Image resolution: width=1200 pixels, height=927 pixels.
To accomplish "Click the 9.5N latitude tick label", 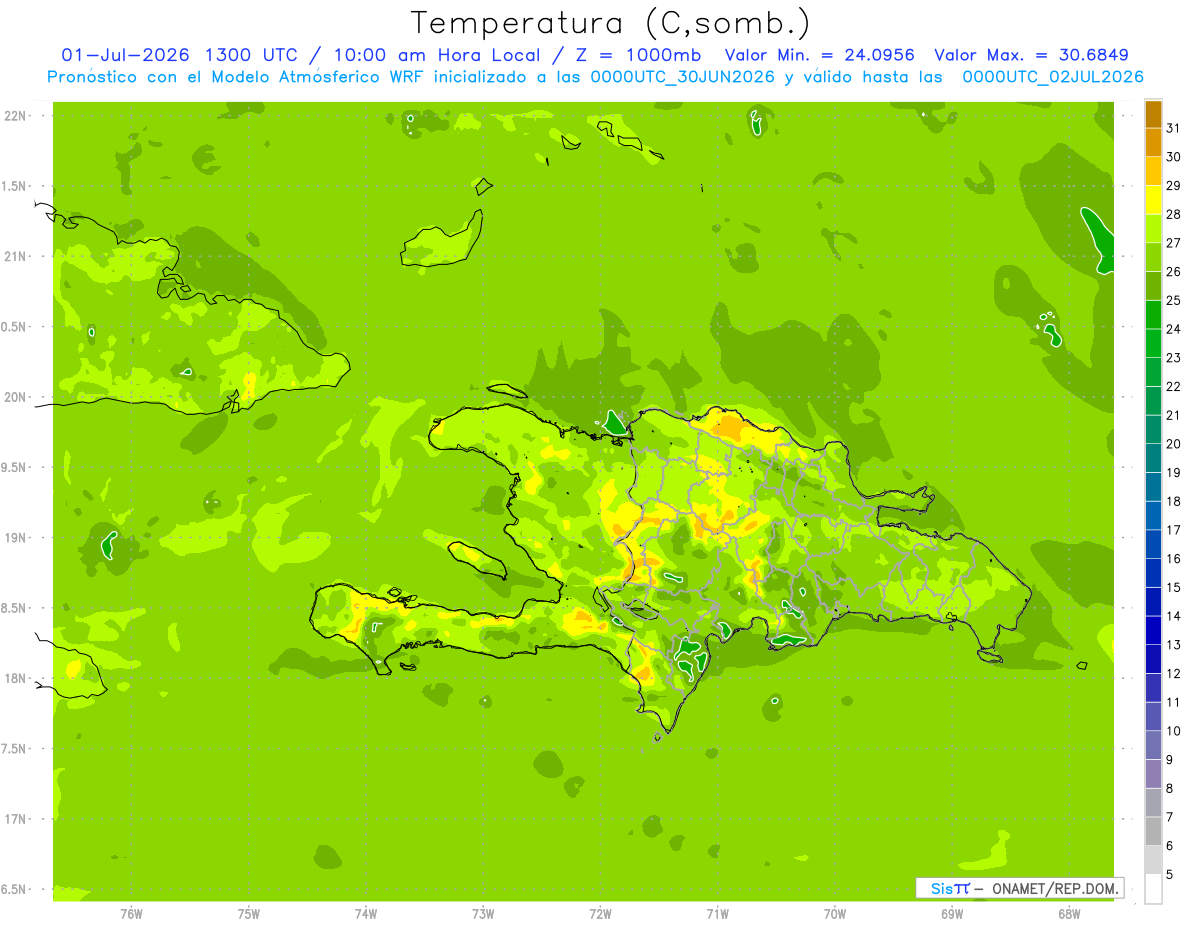I will click(15, 467).
